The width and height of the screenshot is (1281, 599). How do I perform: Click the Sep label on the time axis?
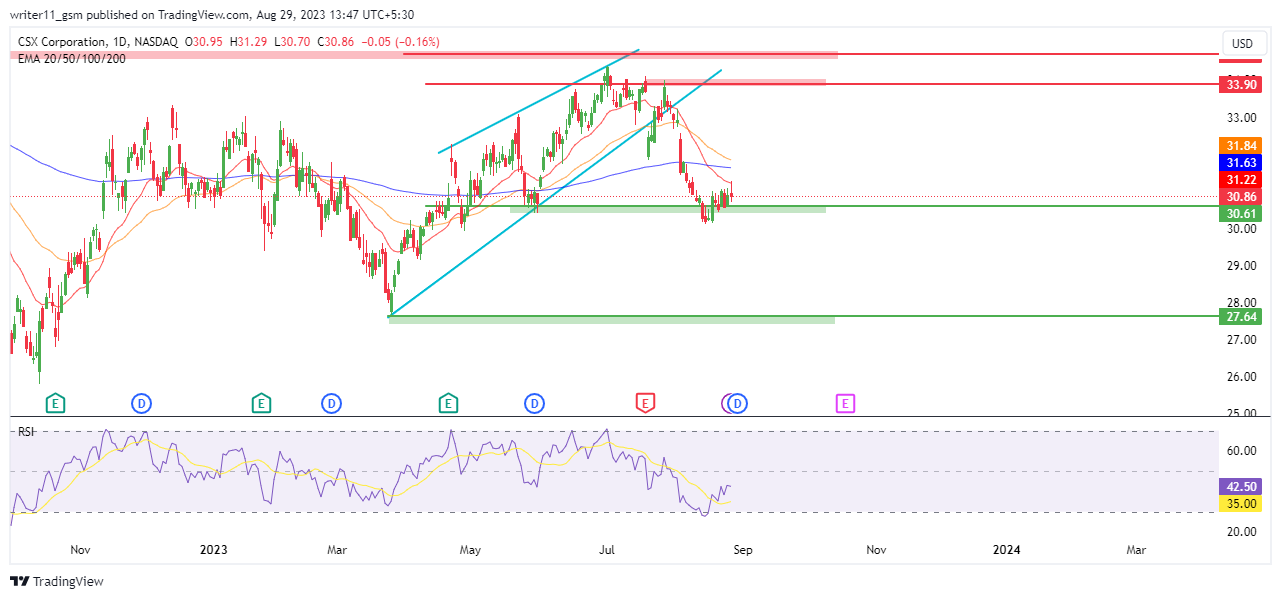coord(741,549)
